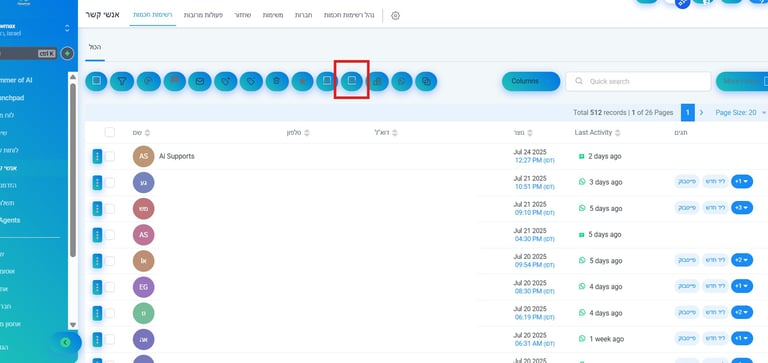768x363 pixels.
Task: Check the Jul 20 06:19 PM row checkbox
Action: [110, 313]
